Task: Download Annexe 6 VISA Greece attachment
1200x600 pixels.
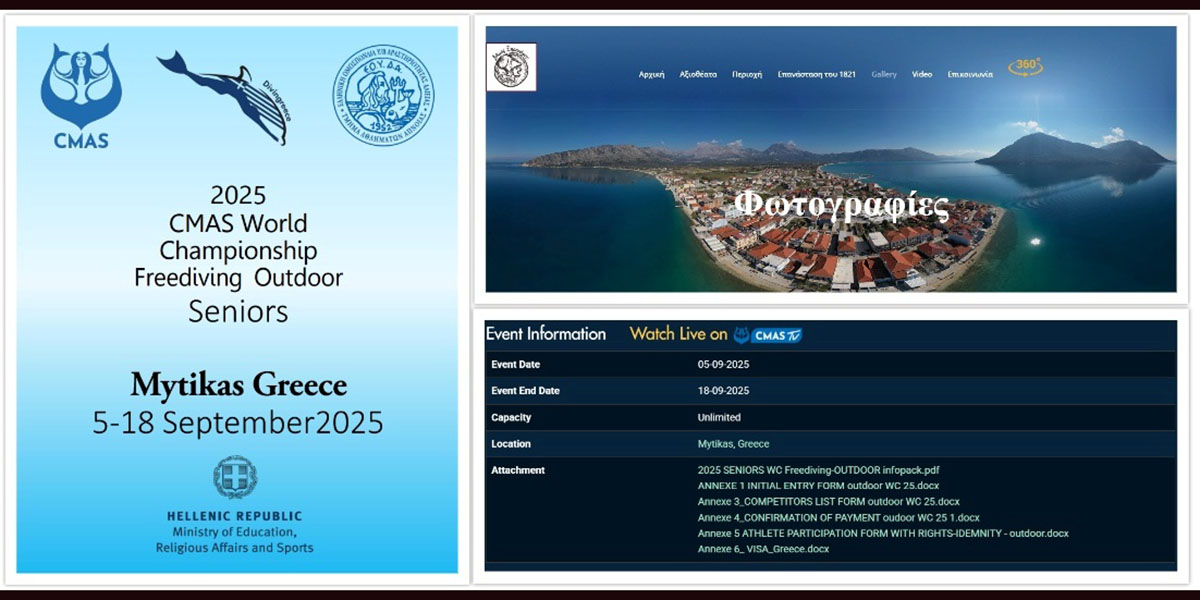Action: [x=763, y=549]
